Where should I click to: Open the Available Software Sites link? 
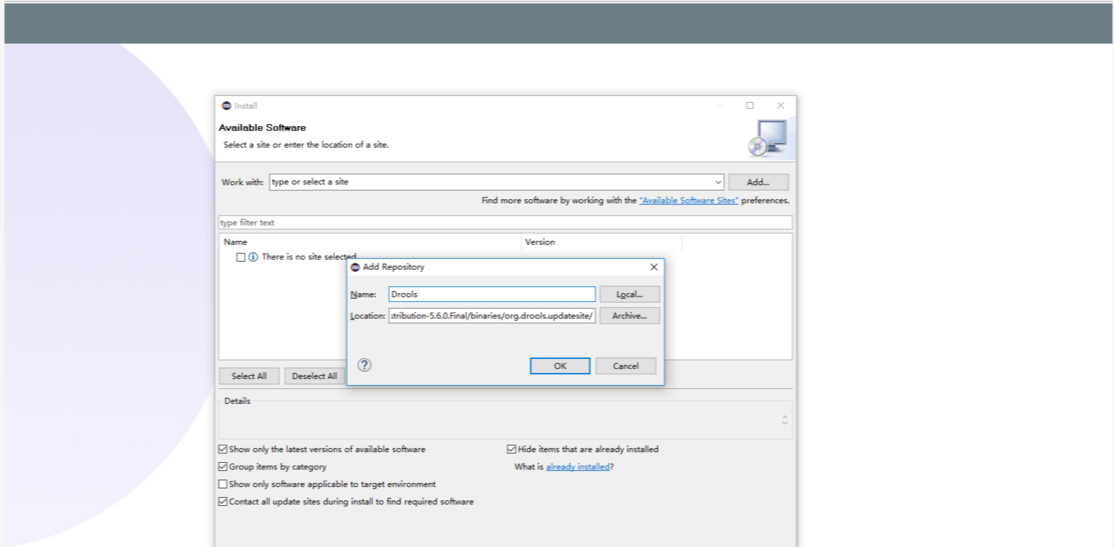coord(689,201)
